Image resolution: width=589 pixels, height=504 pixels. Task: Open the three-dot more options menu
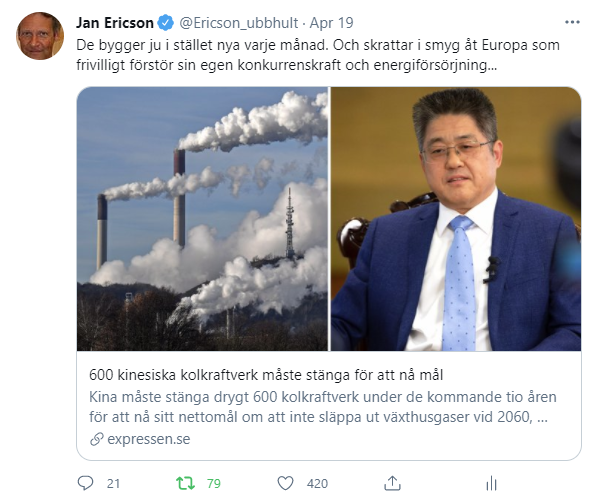coord(572,22)
